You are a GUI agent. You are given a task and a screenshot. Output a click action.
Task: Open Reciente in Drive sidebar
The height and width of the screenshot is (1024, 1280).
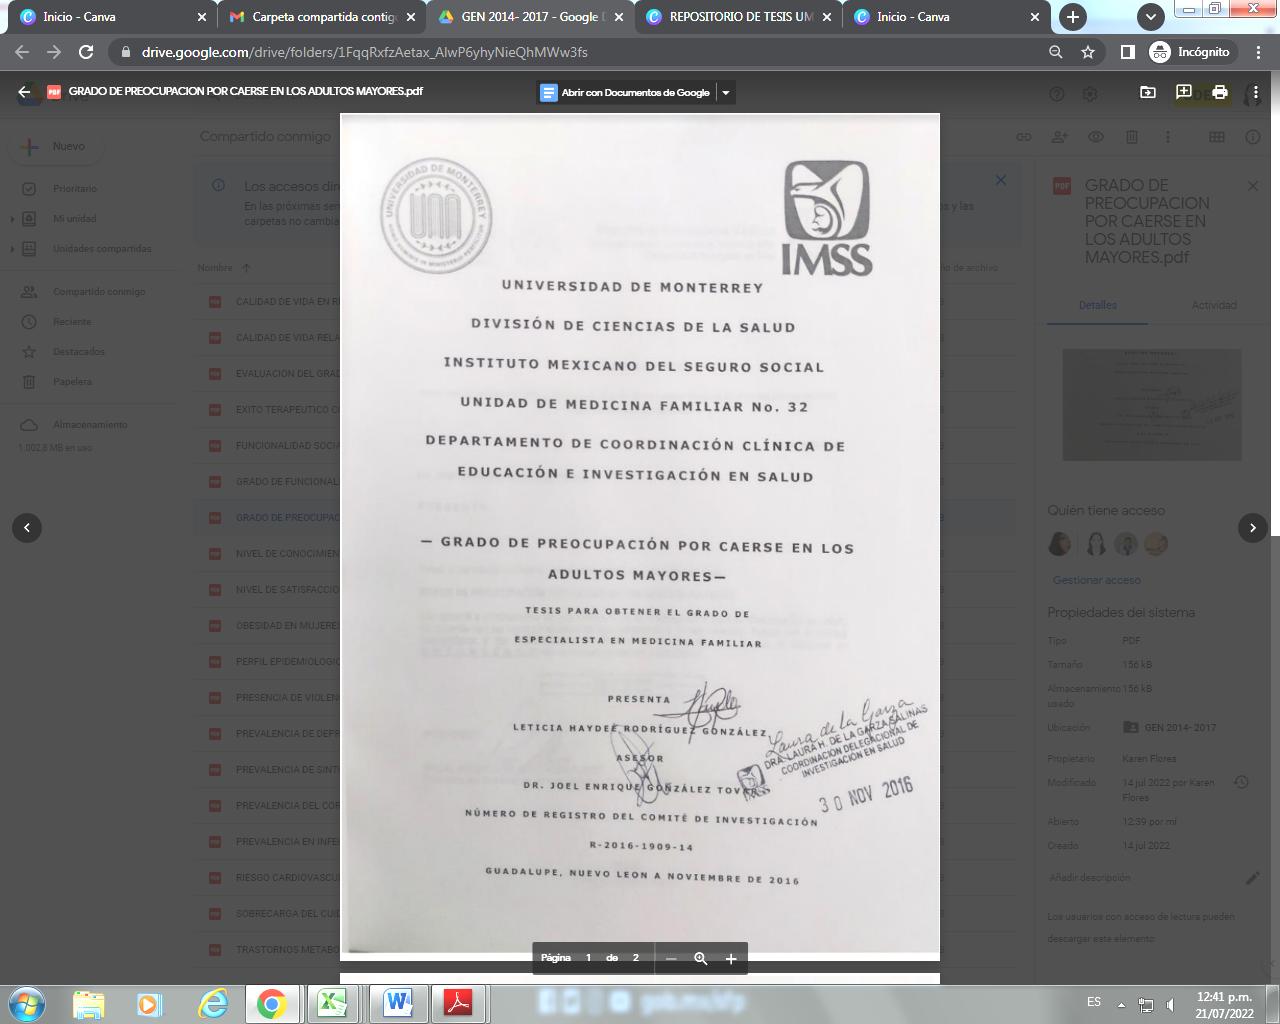[72, 322]
